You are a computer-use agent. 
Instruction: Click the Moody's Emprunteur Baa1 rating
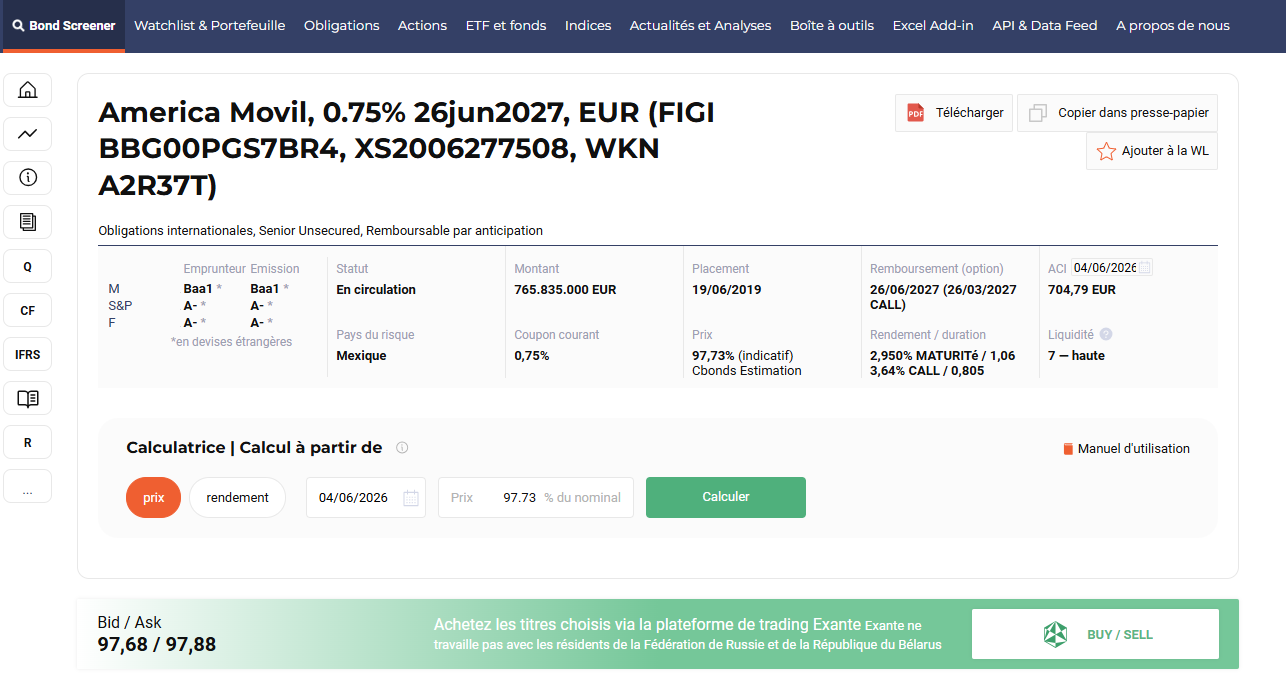pos(198,289)
